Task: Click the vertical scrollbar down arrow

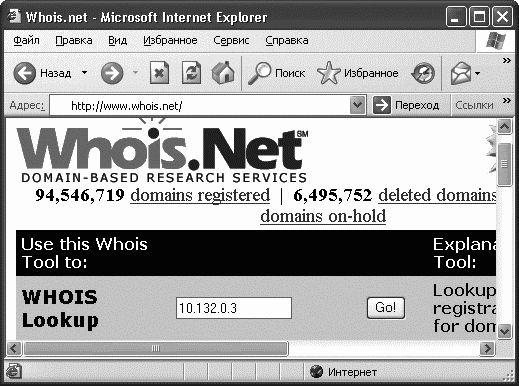Action: (x=504, y=331)
